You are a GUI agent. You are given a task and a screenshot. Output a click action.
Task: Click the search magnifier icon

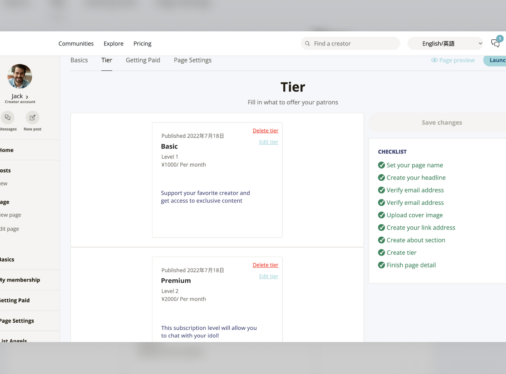coord(307,44)
